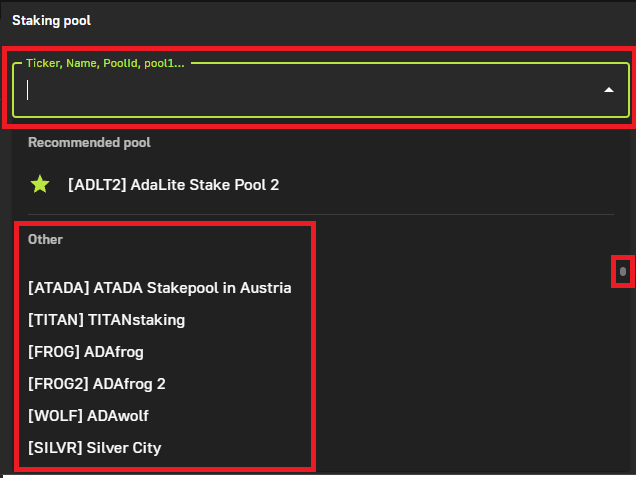
Task: Click the Staking pool heading
Action: tap(52, 20)
